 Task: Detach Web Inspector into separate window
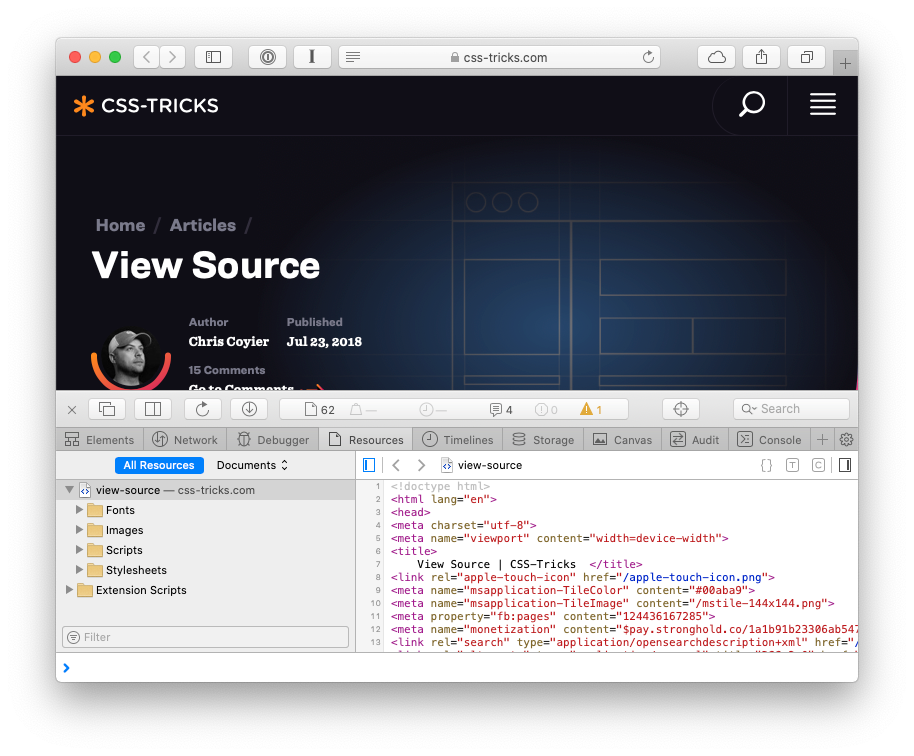click(x=107, y=409)
